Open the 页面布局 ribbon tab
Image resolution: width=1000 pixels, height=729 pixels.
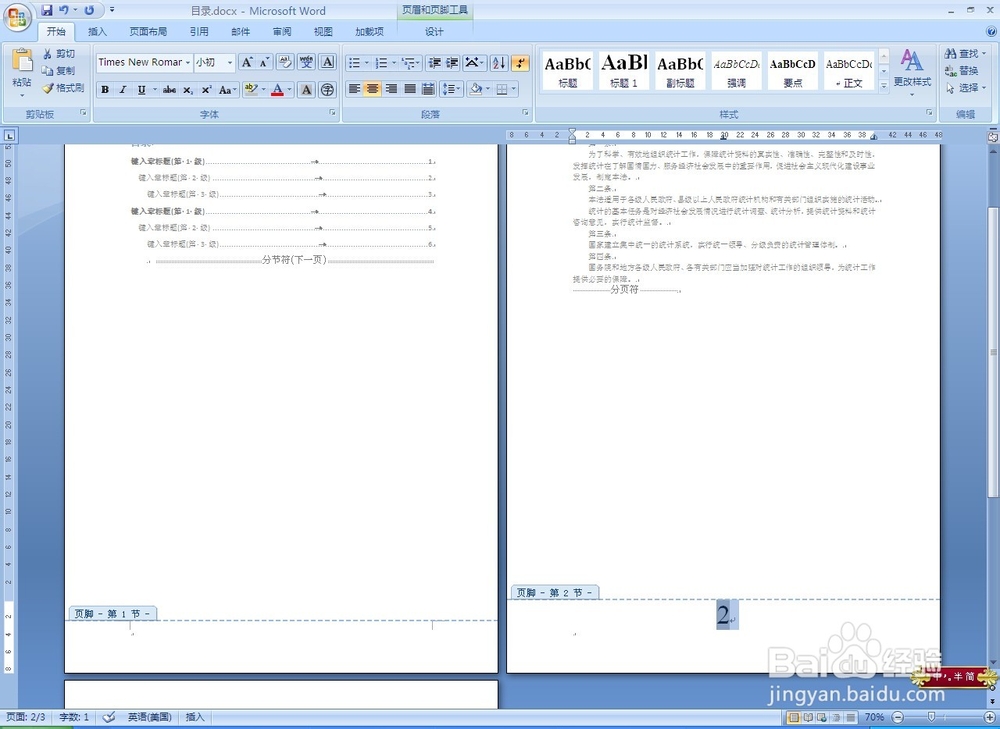149,31
